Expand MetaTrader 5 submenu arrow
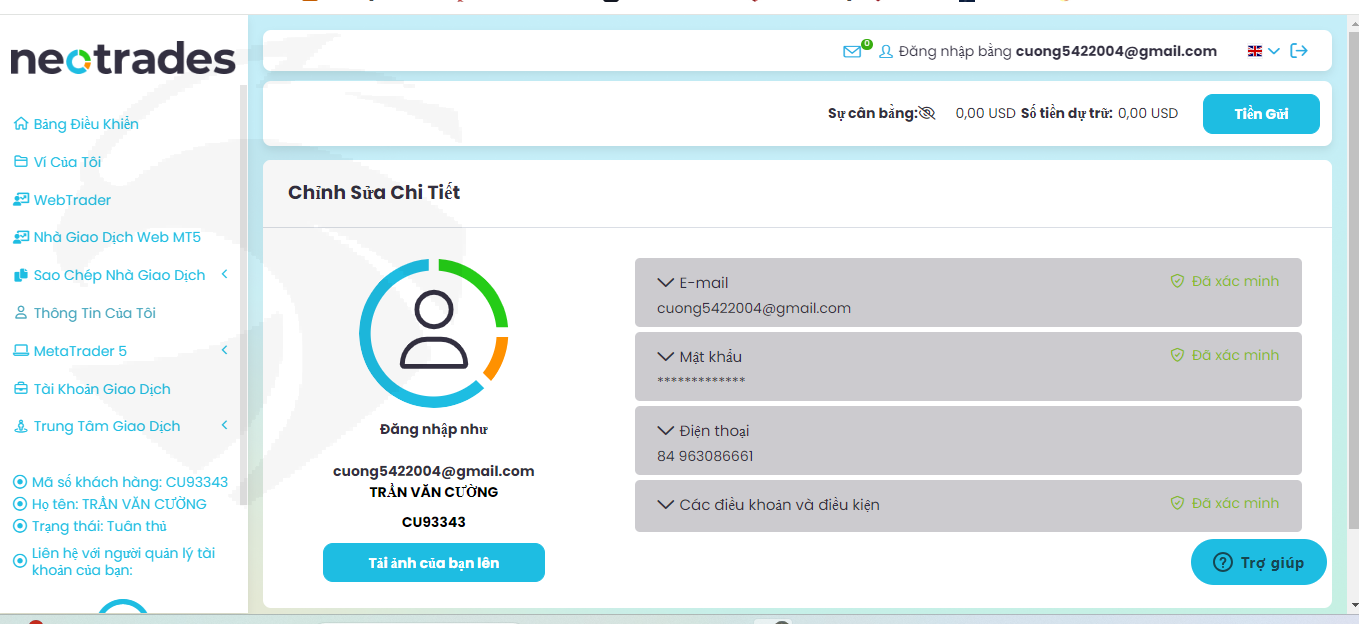Image resolution: width=1359 pixels, height=624 pixels. point(225,350)
